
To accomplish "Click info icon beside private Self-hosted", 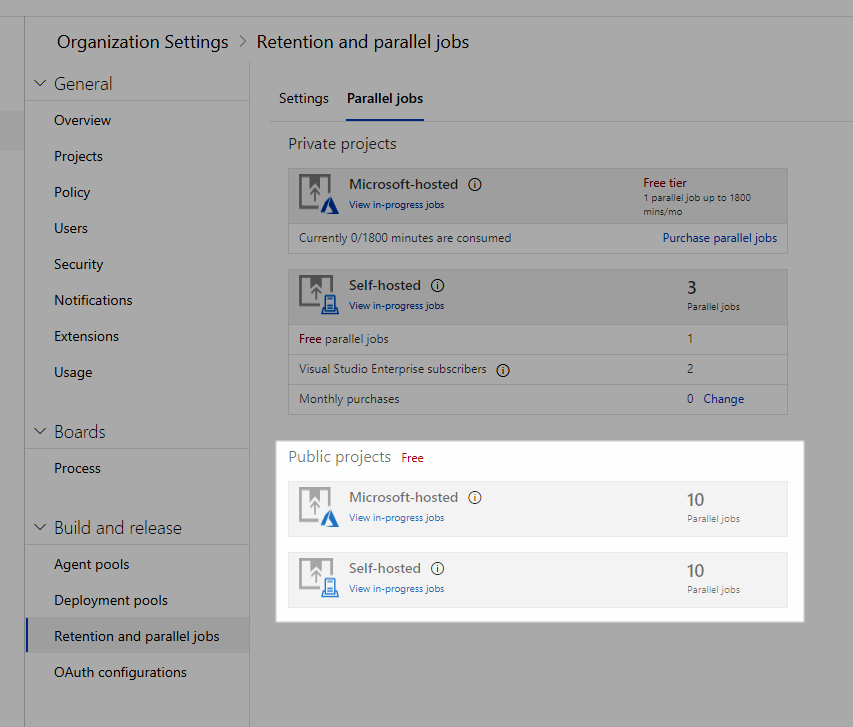I will tap(438, 286).
